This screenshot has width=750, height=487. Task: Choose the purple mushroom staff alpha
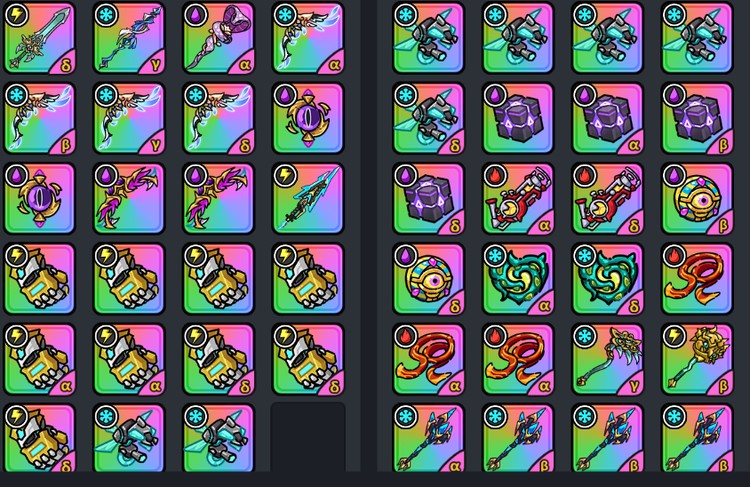click(x=219, y=38)
